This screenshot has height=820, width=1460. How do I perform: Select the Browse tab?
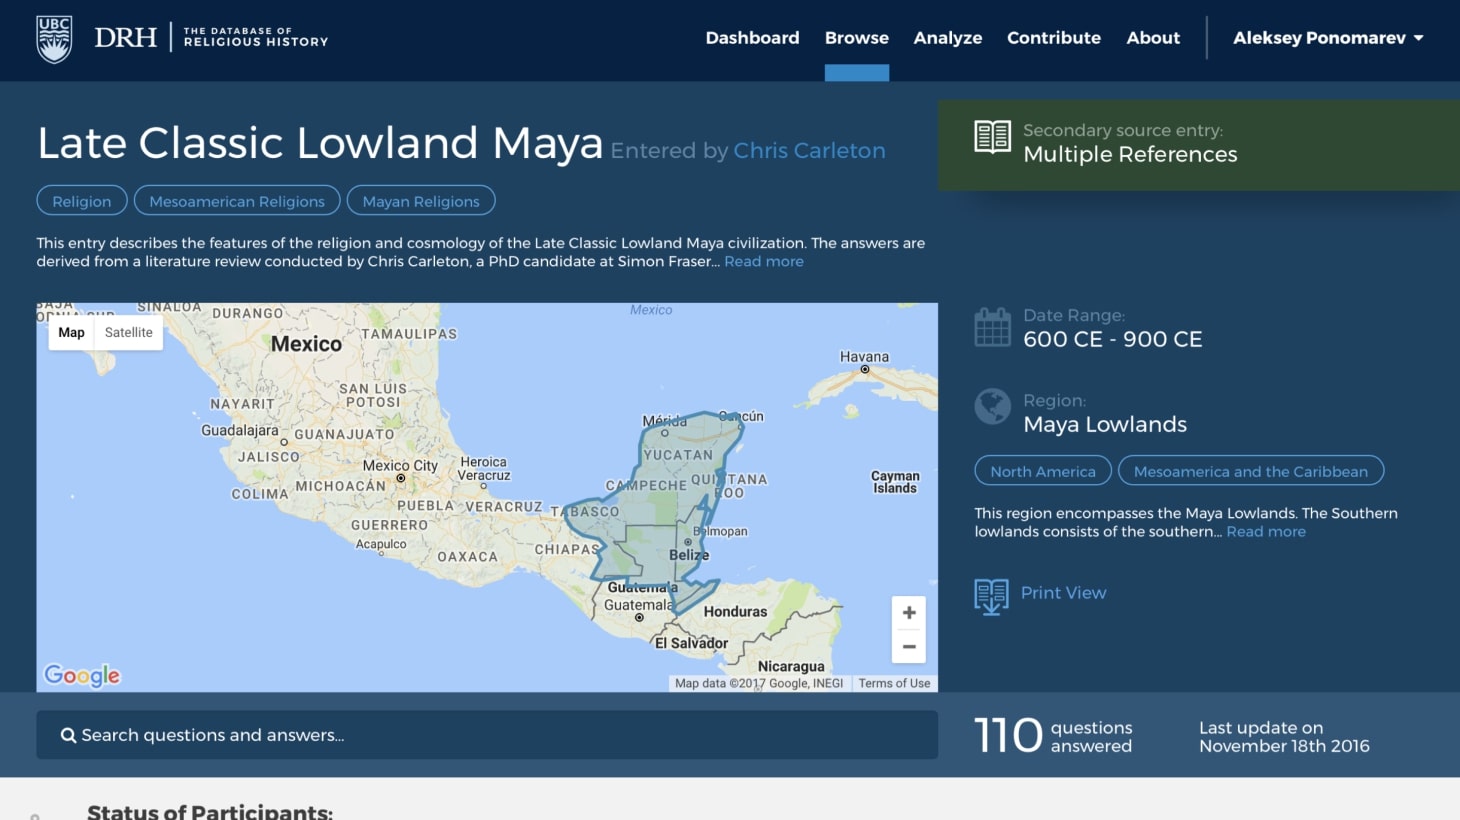[x=857, y=38]
